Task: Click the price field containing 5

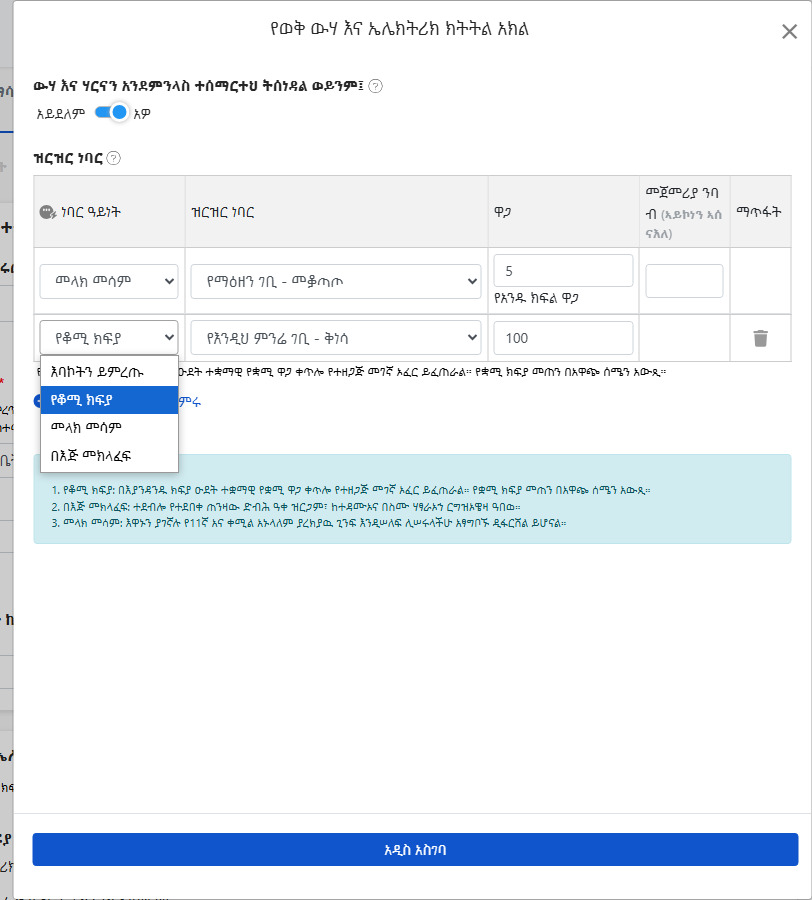Action: coord(563,271)
